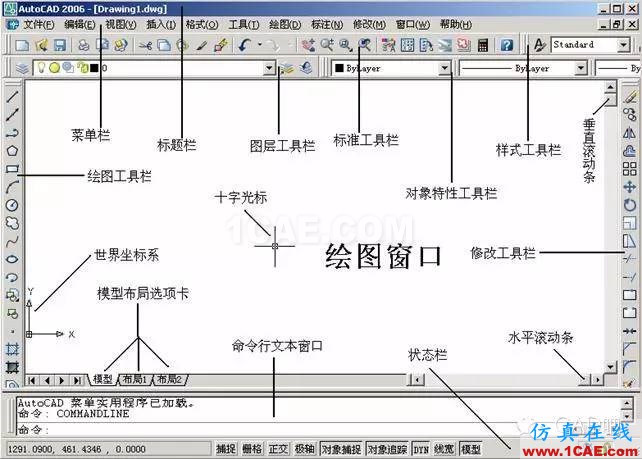Toggle DYN dynamic input in status bar
The width and height of the screenshot is (642, 459).
coord(421,449)
